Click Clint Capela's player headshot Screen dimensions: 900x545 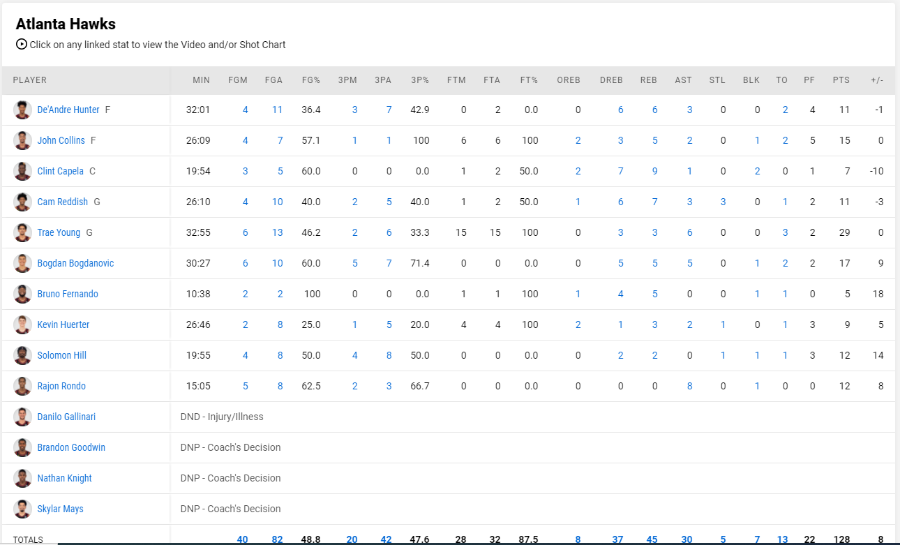tap(22, 171)
